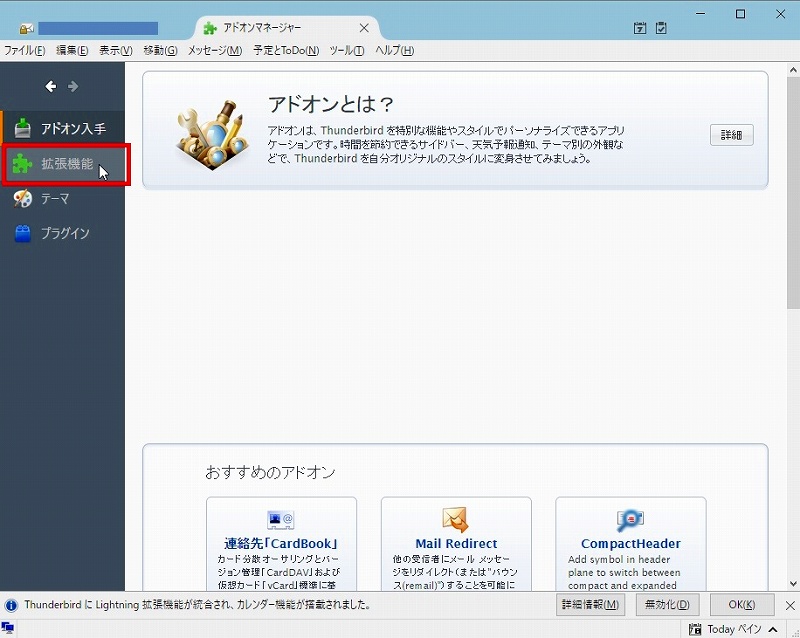Open the ファイル menu

click(25, 50)
